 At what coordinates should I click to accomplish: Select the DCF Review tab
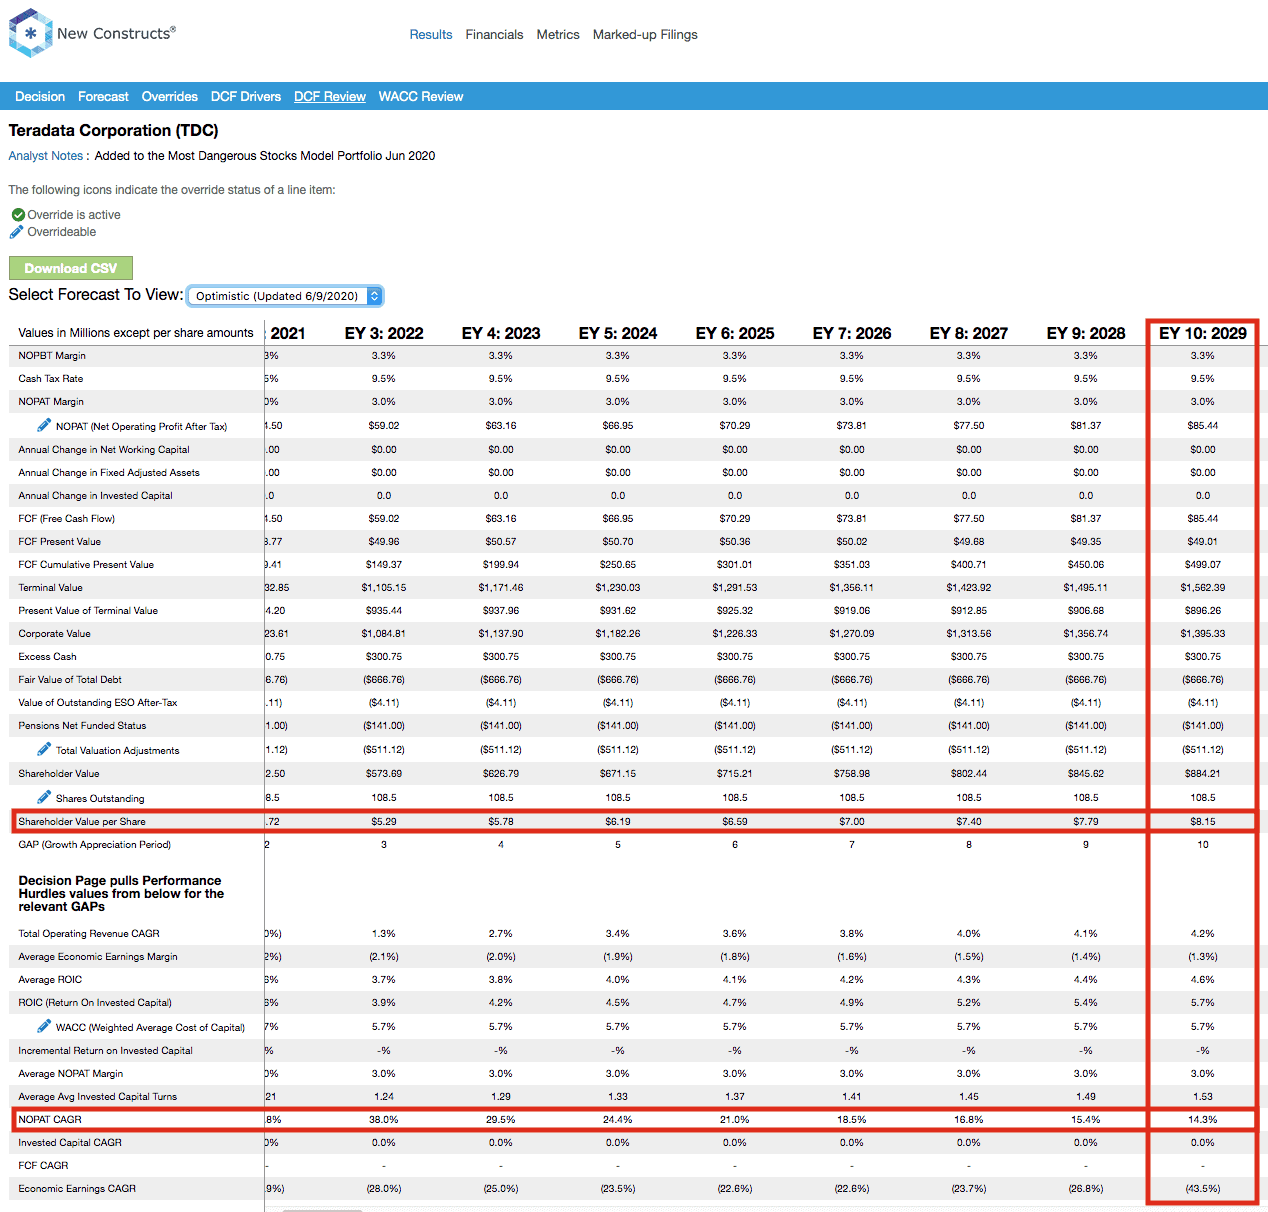[x=330, y=96]
